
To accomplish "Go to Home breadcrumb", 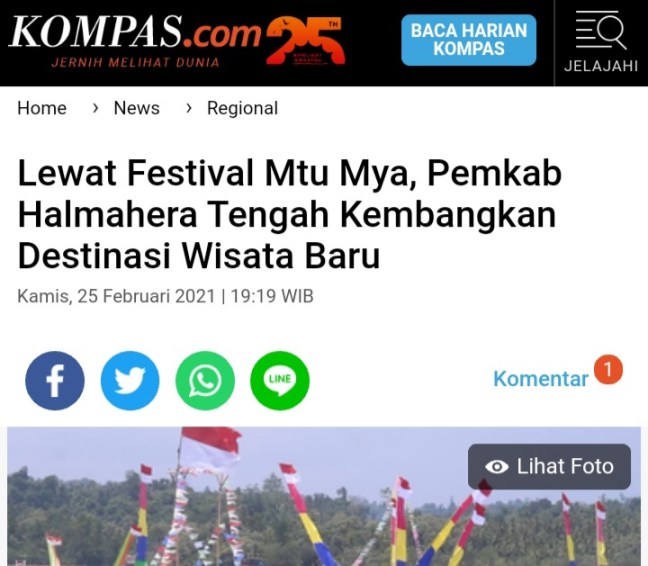I will (x=42, y=108).
